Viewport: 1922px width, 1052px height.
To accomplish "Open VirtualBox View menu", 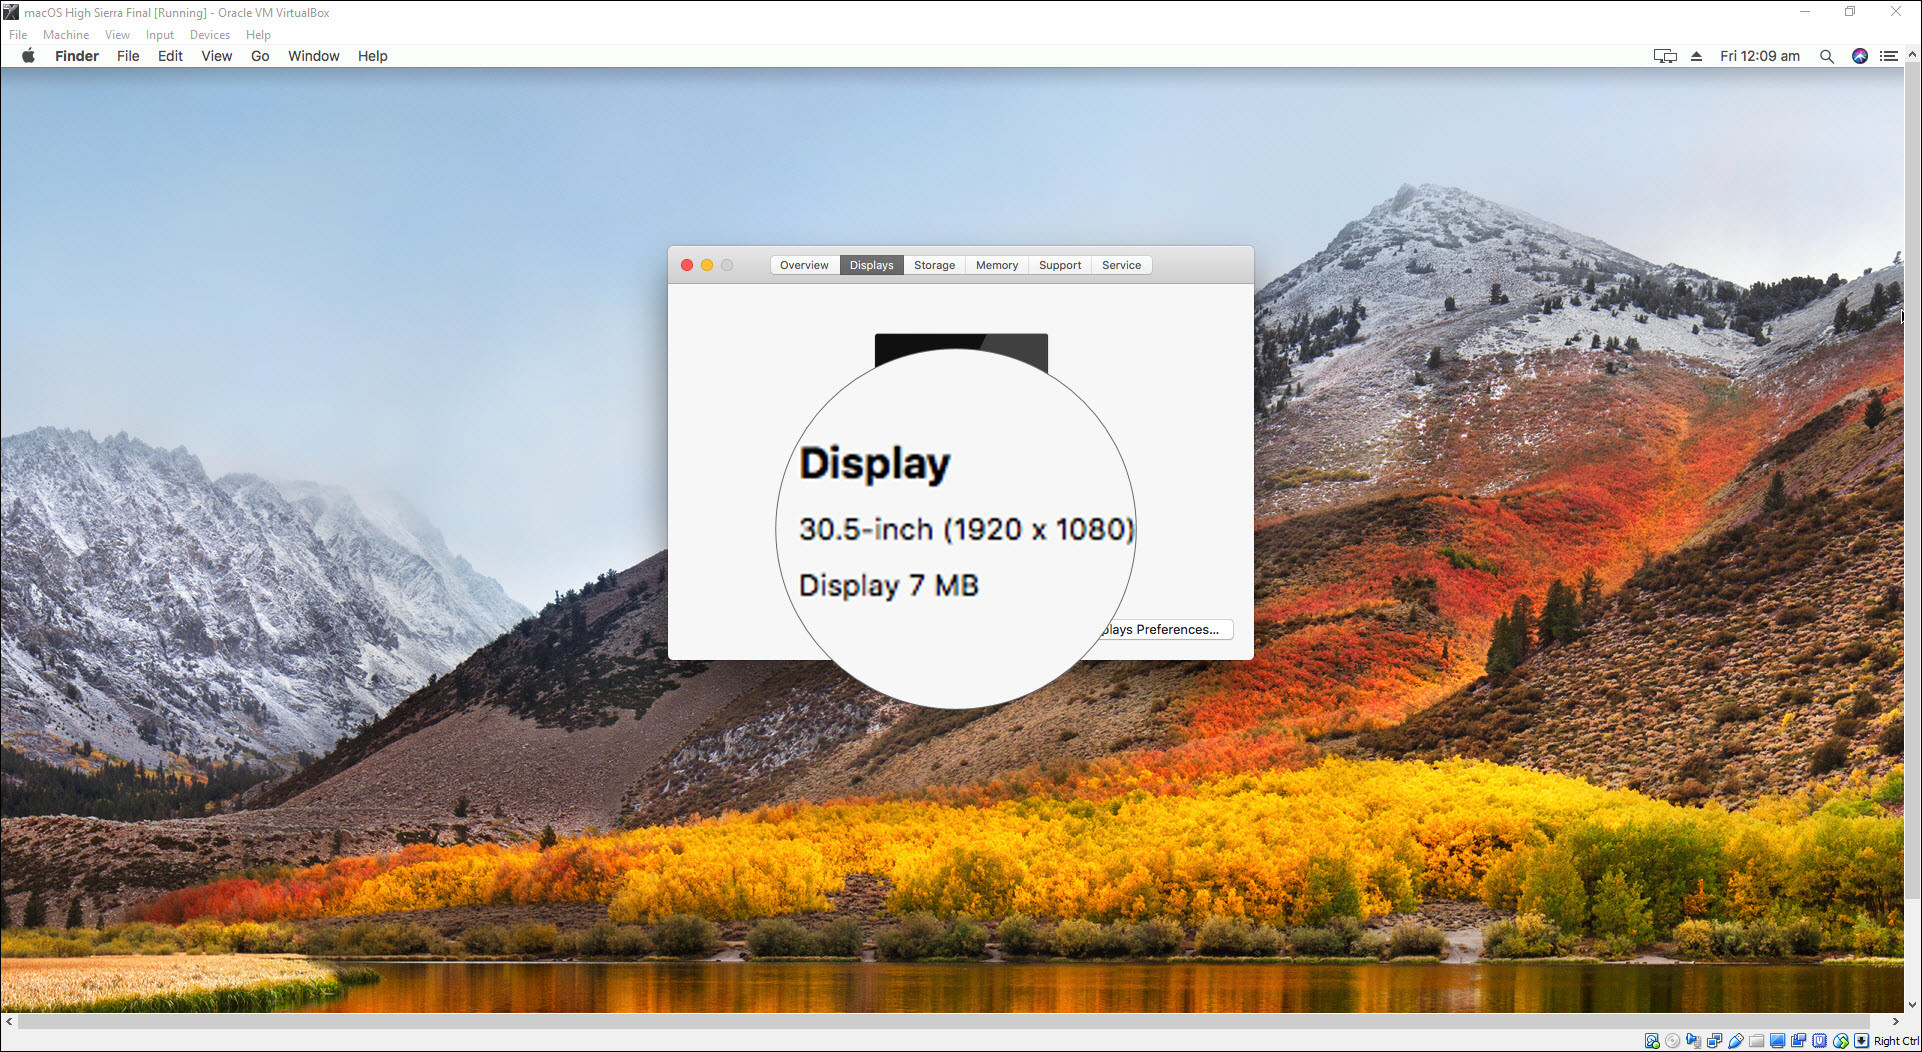I will 117,34.
